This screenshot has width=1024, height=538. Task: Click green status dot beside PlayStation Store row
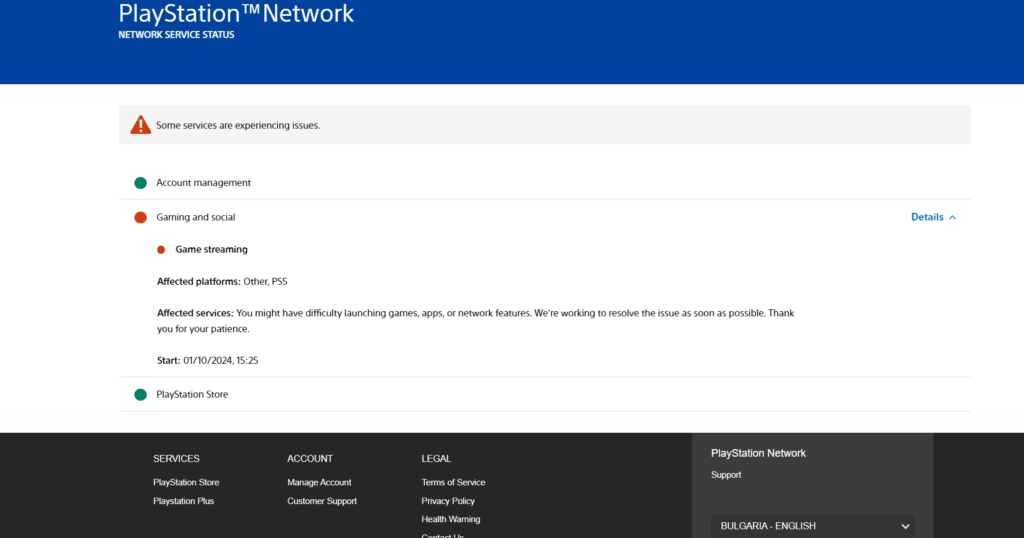140,394
